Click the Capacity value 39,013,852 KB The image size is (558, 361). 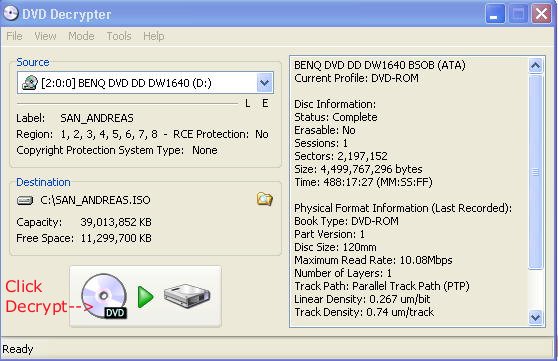point(116,222)
